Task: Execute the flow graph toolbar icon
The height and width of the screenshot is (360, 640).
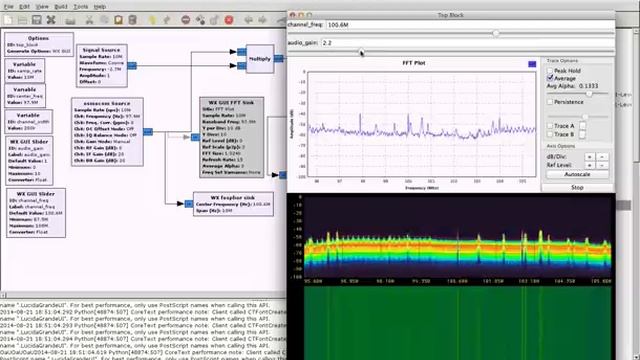Action: (x=215, y=20)
